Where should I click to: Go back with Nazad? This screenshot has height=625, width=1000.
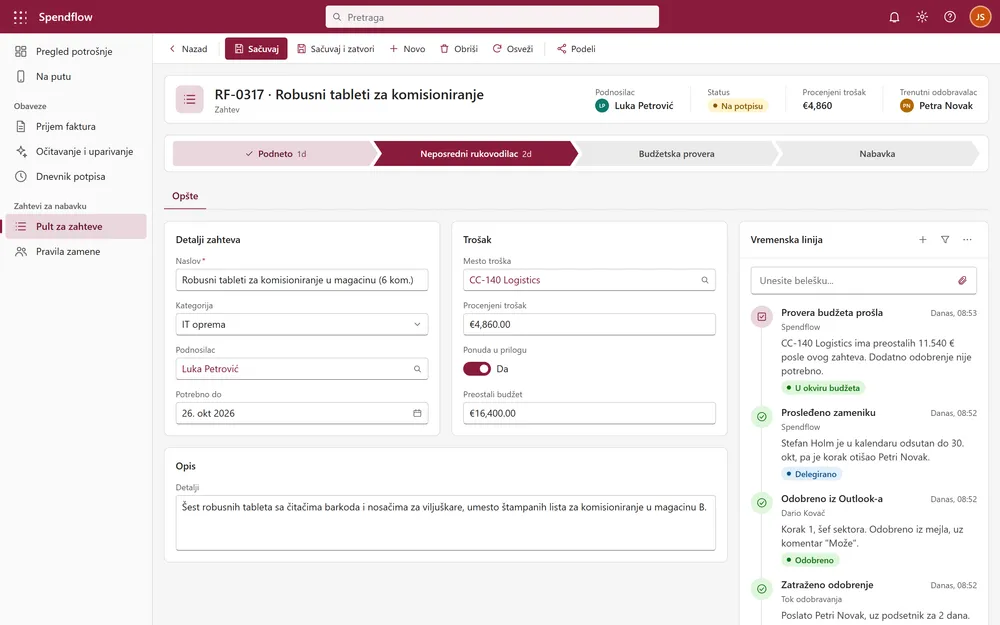click(x=188, y=49)
